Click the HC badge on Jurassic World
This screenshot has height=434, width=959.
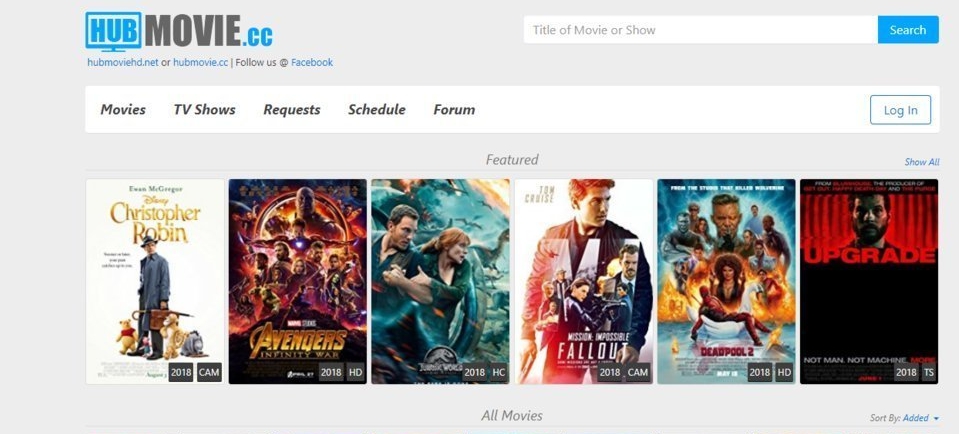point(498,372)
